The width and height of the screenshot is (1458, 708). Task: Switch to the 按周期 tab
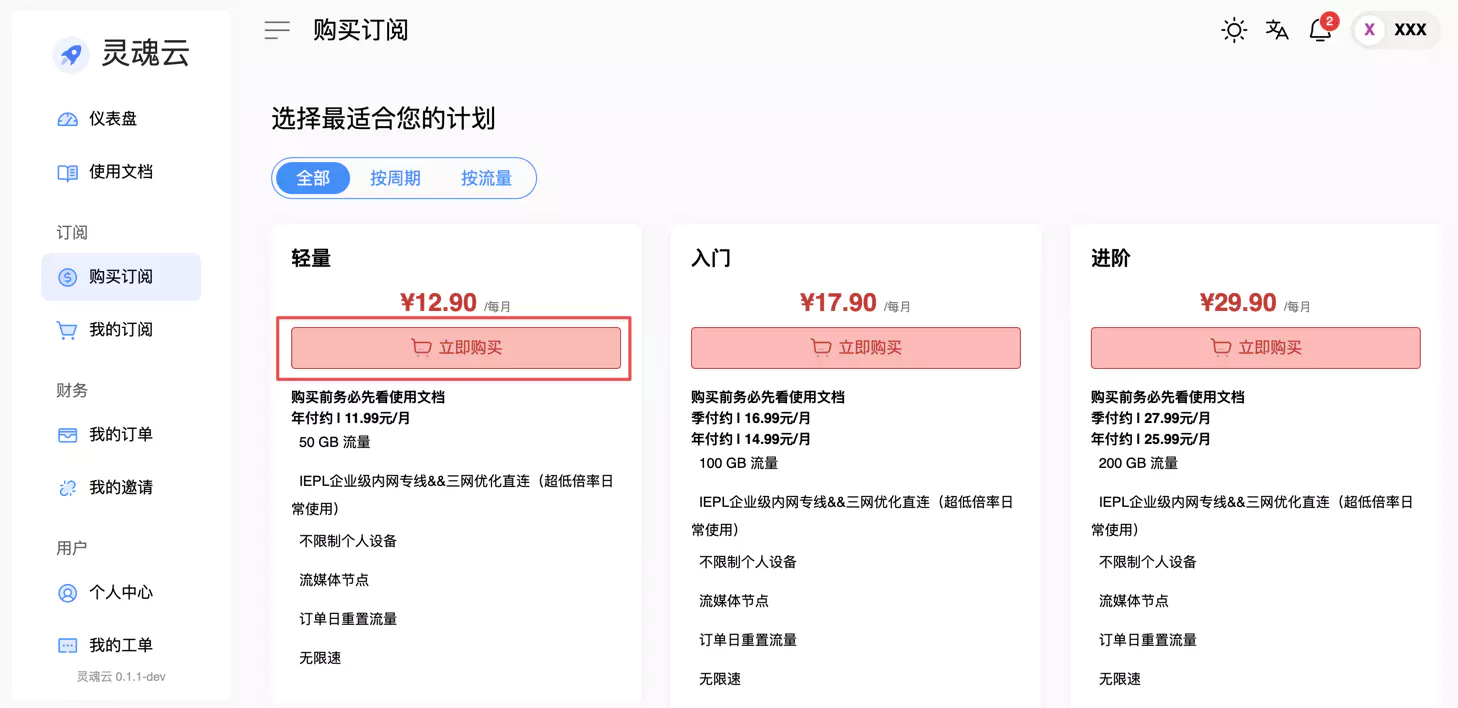point(395,178)
